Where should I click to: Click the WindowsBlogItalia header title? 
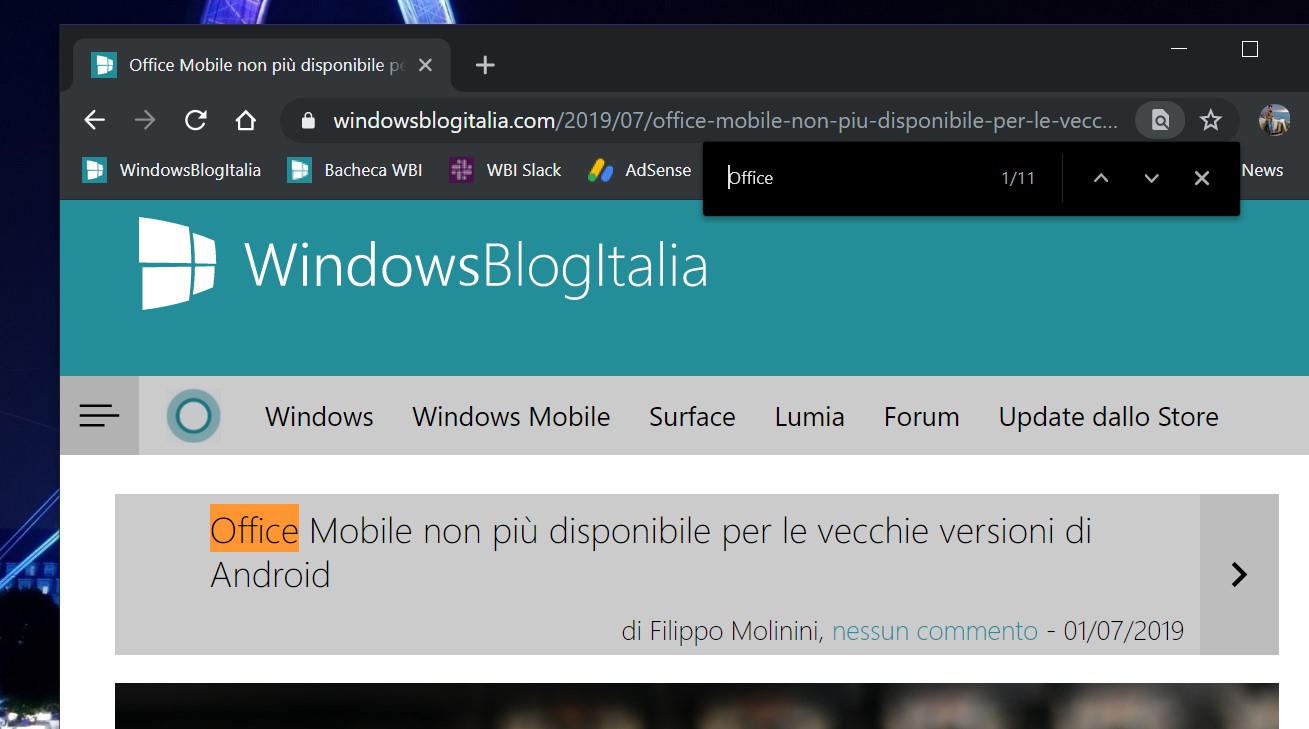click(476, 267)
